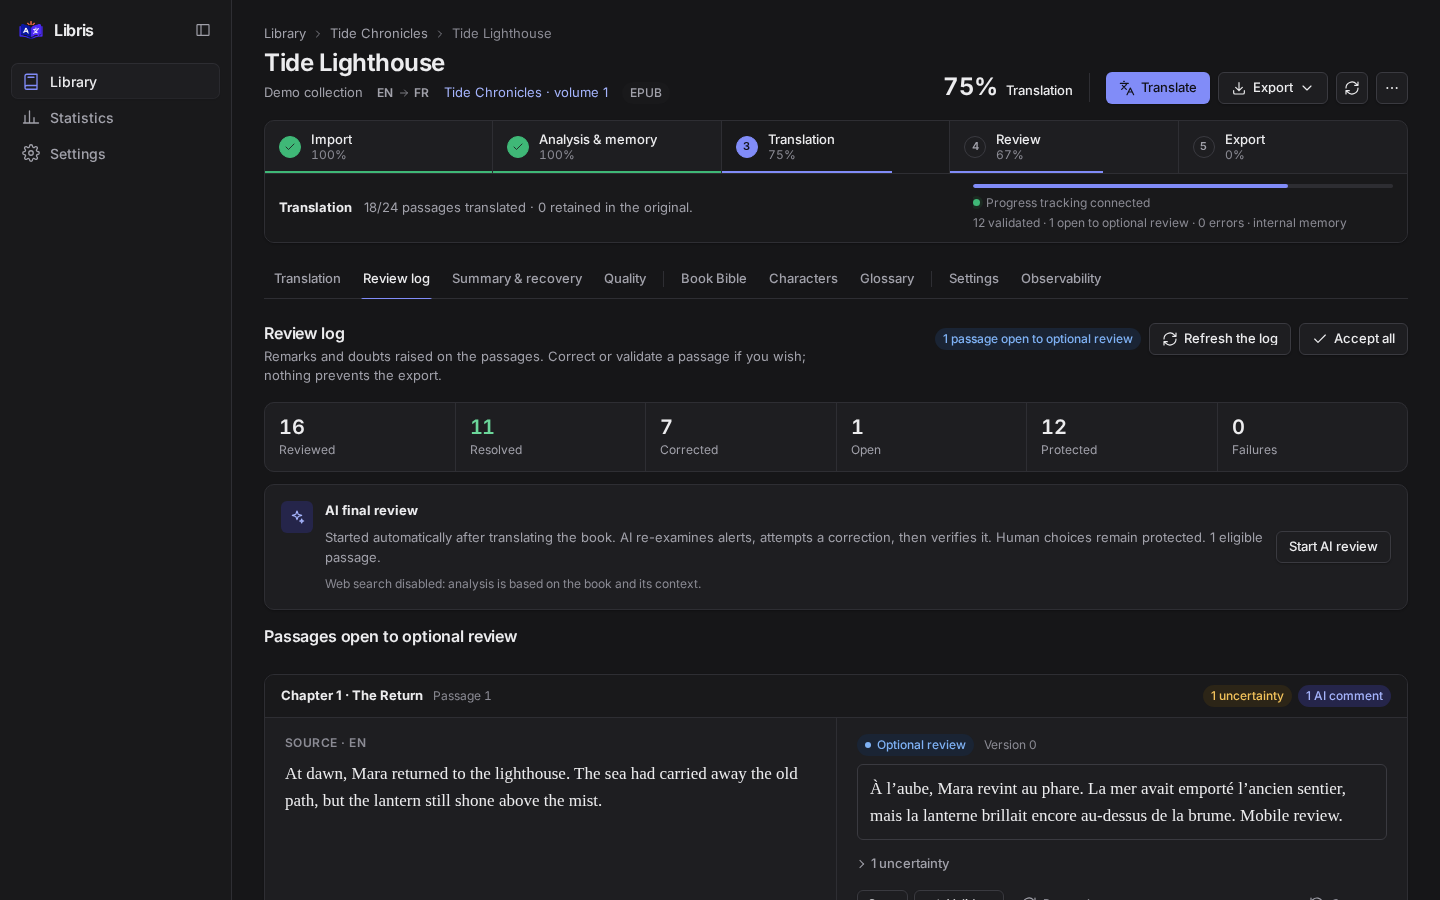The image size is (1440, 900).
Task: Open the Export dropdown
Action: pos(1272,88)
